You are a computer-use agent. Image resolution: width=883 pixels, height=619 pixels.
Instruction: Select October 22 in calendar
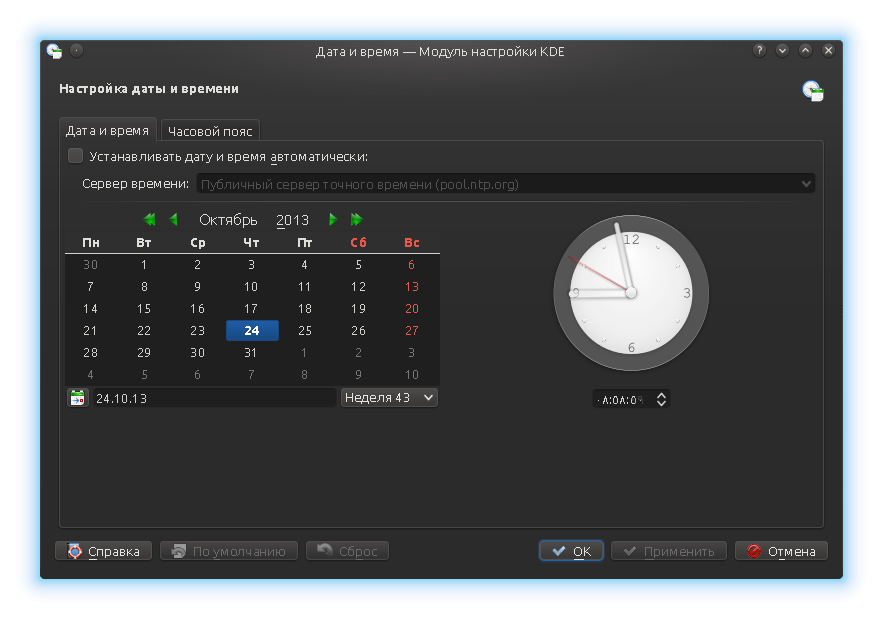pyautogui.click(x=144, y=331)
